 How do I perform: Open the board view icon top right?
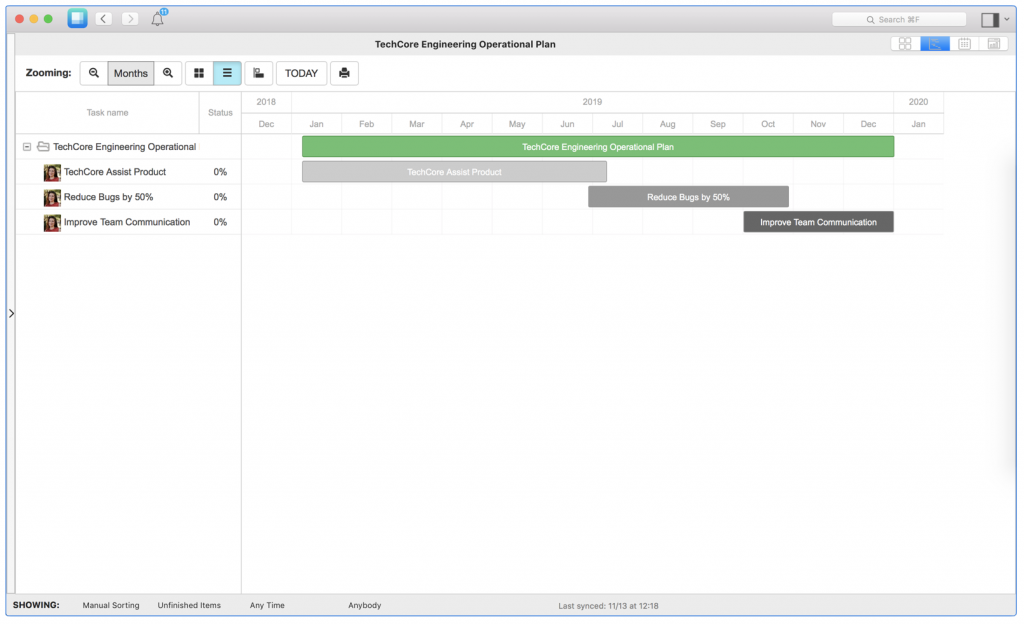[x=903, y=43]
